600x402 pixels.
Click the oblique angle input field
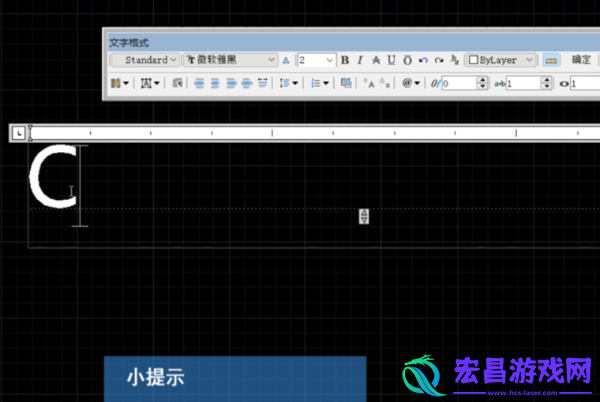460,83
